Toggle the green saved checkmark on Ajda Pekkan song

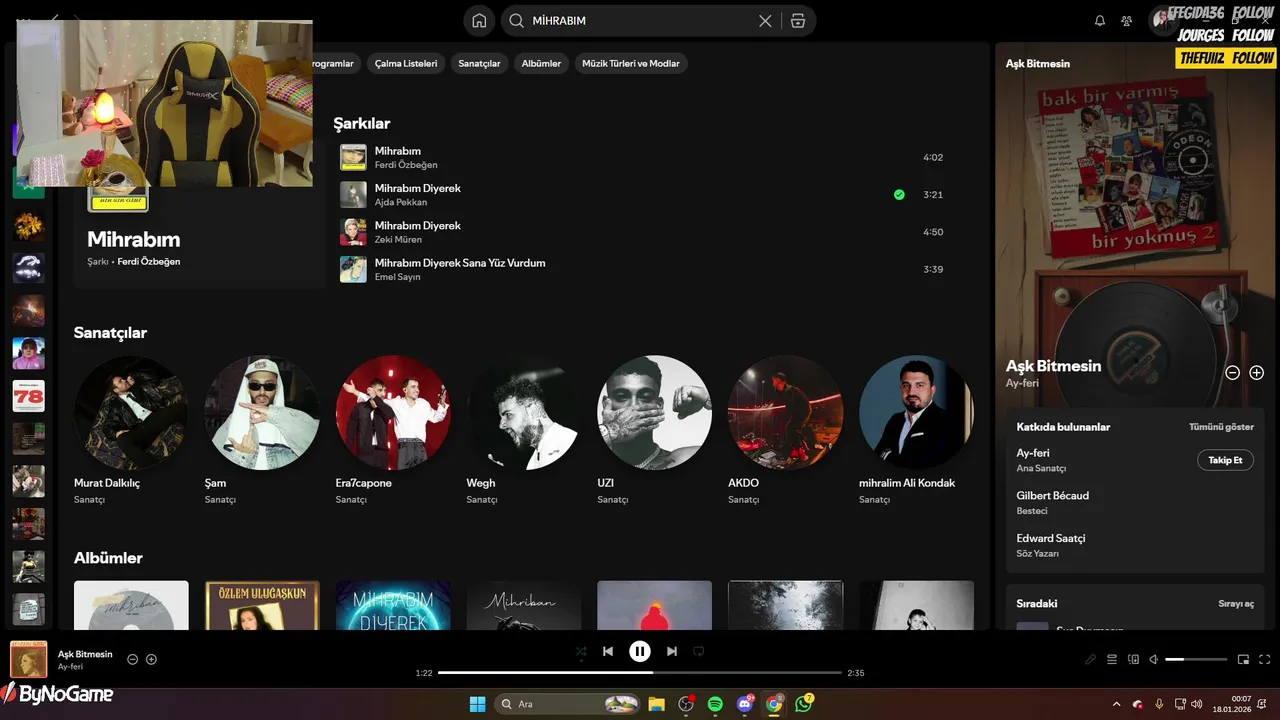(899, 195)
